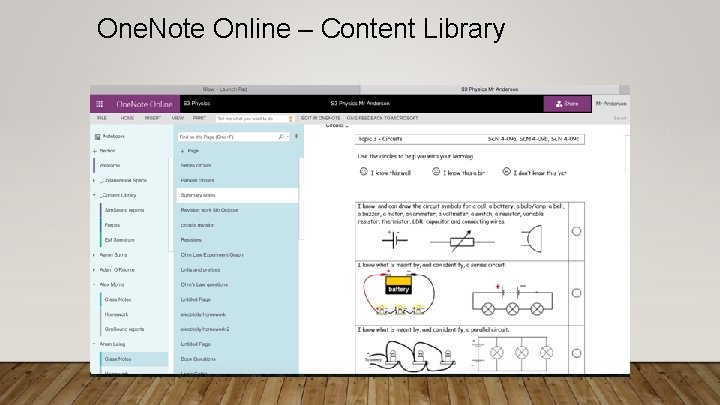Click the lightbulb icon in Tell me box

point(290,118)
